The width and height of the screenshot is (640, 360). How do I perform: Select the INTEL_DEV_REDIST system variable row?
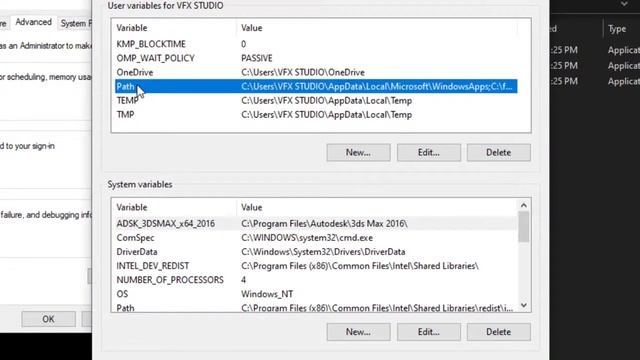316,266
